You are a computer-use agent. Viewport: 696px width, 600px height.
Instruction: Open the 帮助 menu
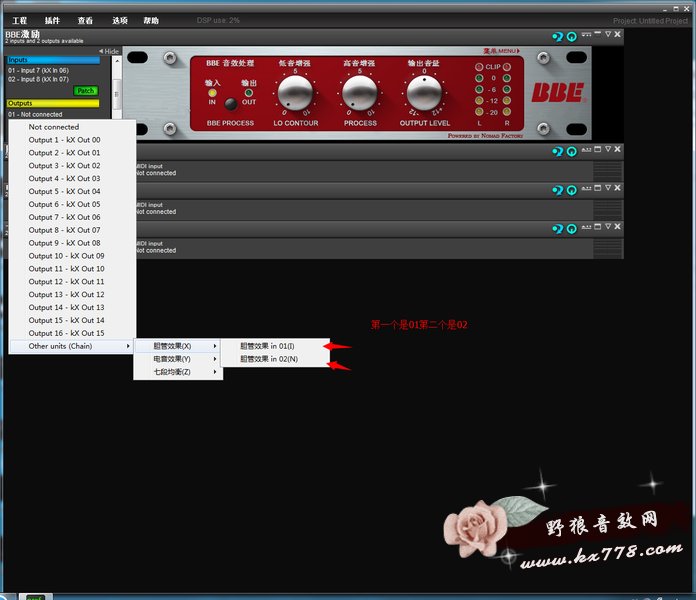point(151,20)
